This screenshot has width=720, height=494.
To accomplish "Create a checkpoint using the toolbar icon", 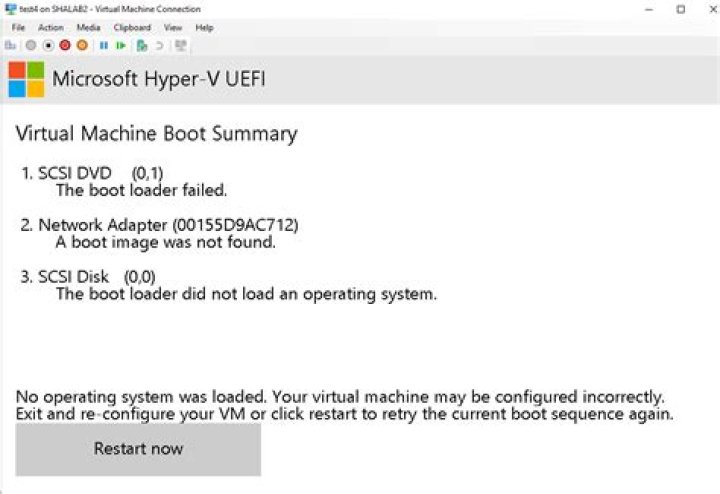I will (142, 45).
